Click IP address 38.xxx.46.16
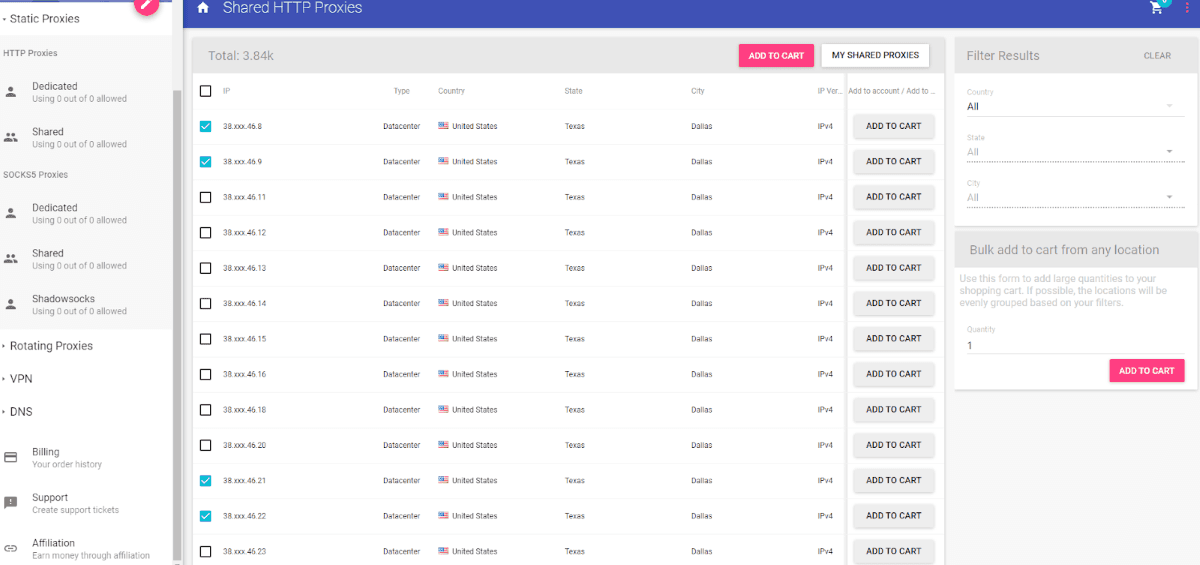The image size is (1200, 565). [x=244, y=374]
